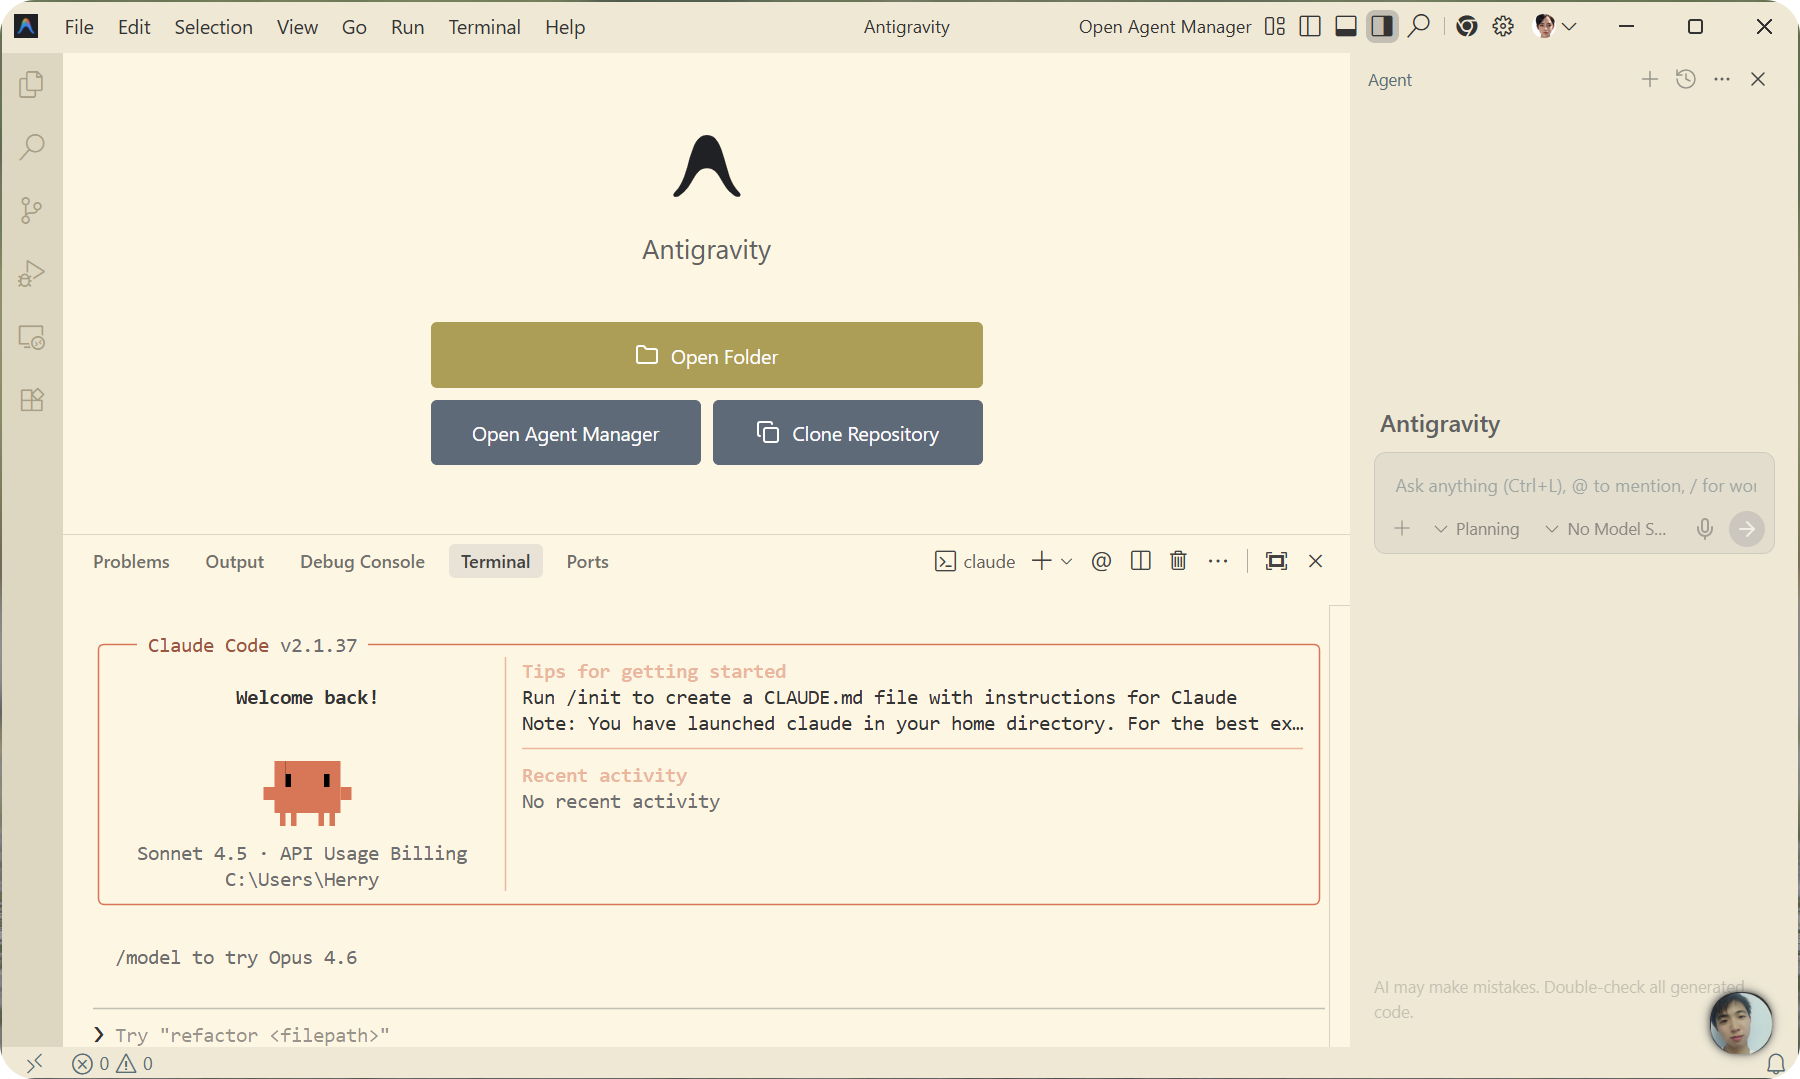Open Agent conversation history
This screenshot has width=1800, height=1079.
click(x=1686, y=79)
